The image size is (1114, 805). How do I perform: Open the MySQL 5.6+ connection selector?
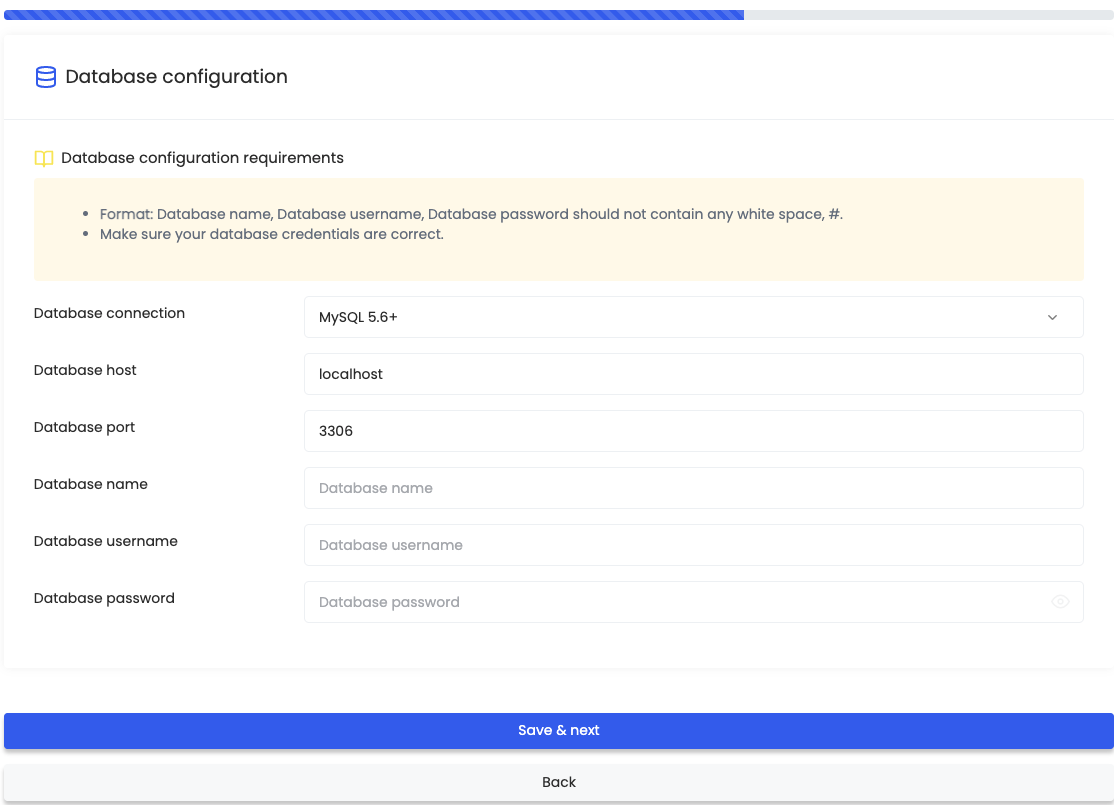[x=680, y=317]
